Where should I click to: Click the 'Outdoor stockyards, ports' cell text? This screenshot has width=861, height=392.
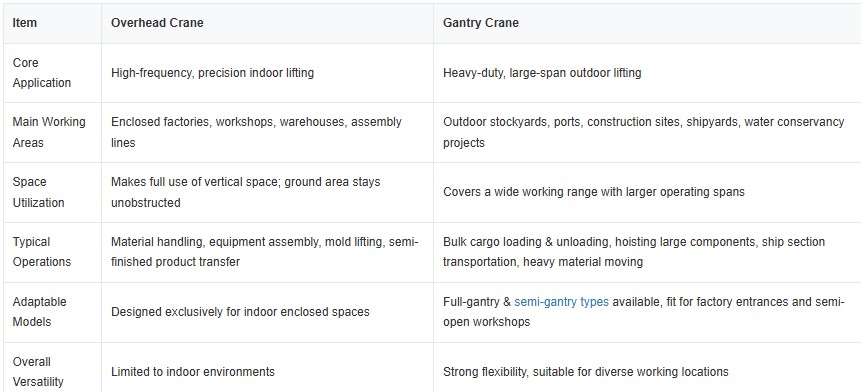point(644,132)
